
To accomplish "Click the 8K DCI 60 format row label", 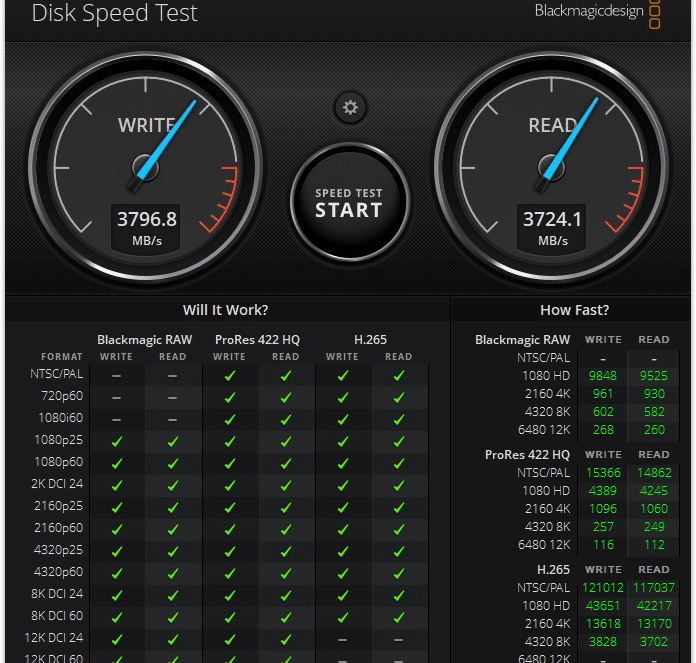I will pos(57,616).
